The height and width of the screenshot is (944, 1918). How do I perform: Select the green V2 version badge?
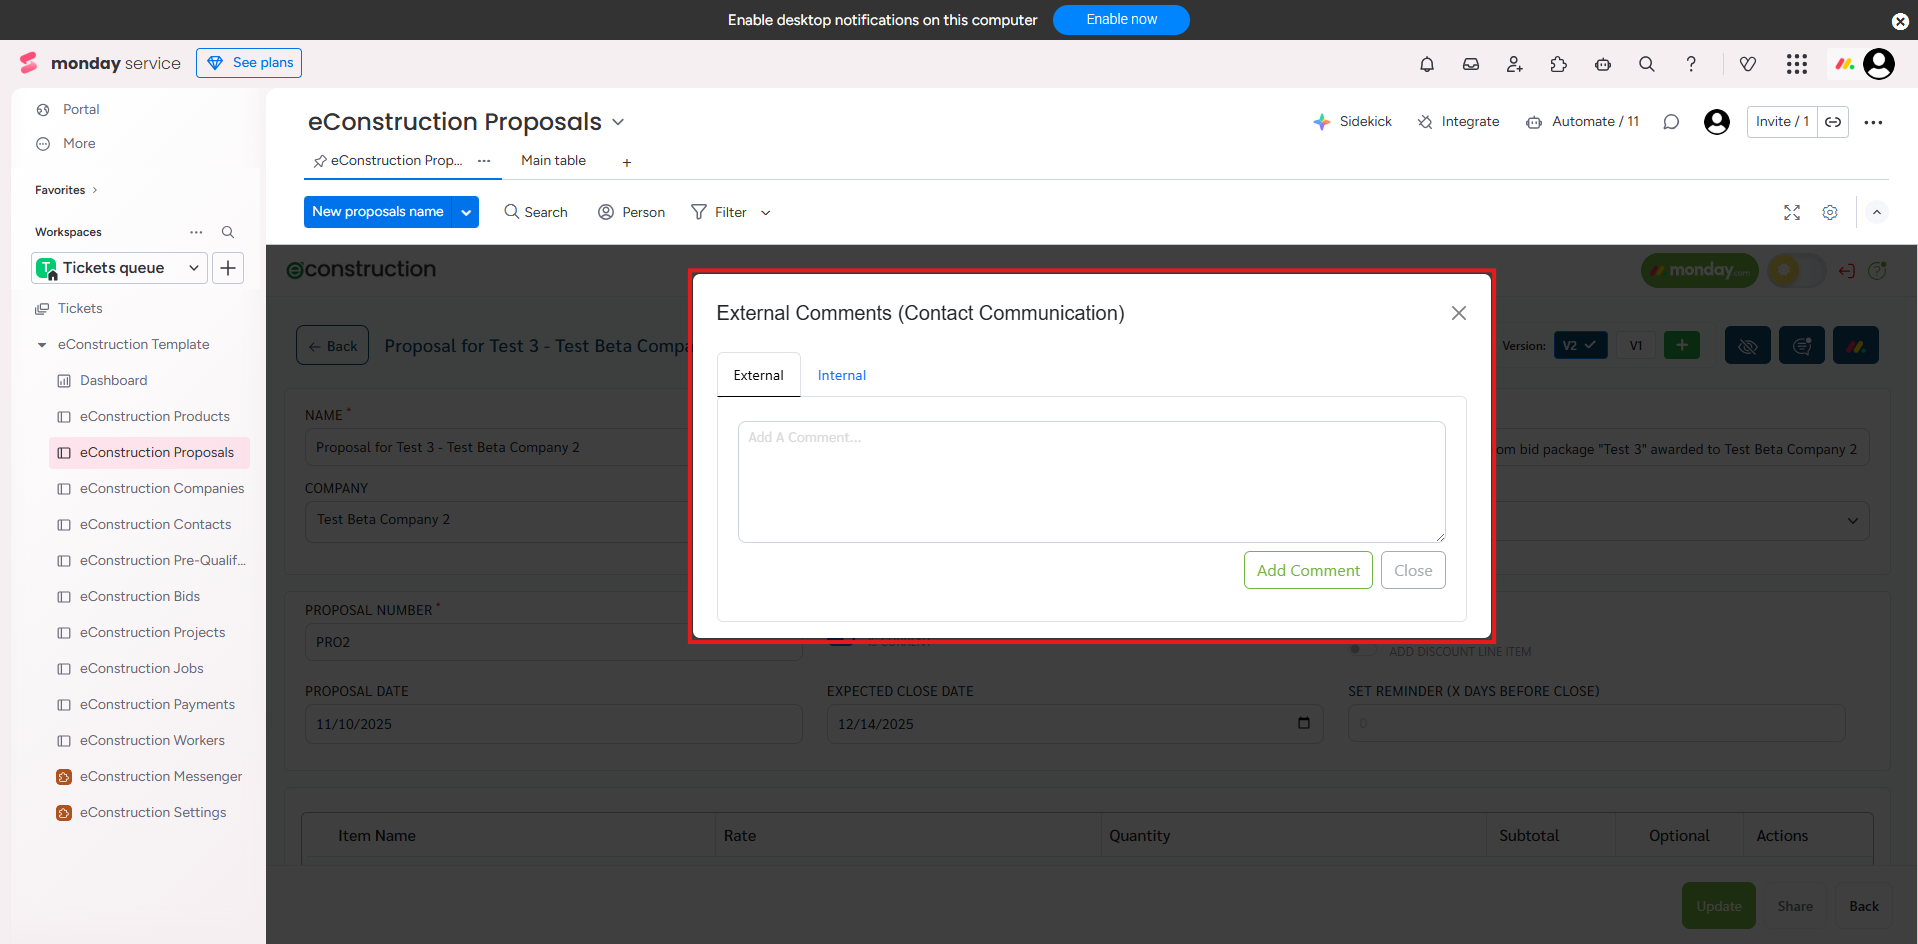click(x=1580, y=346)
